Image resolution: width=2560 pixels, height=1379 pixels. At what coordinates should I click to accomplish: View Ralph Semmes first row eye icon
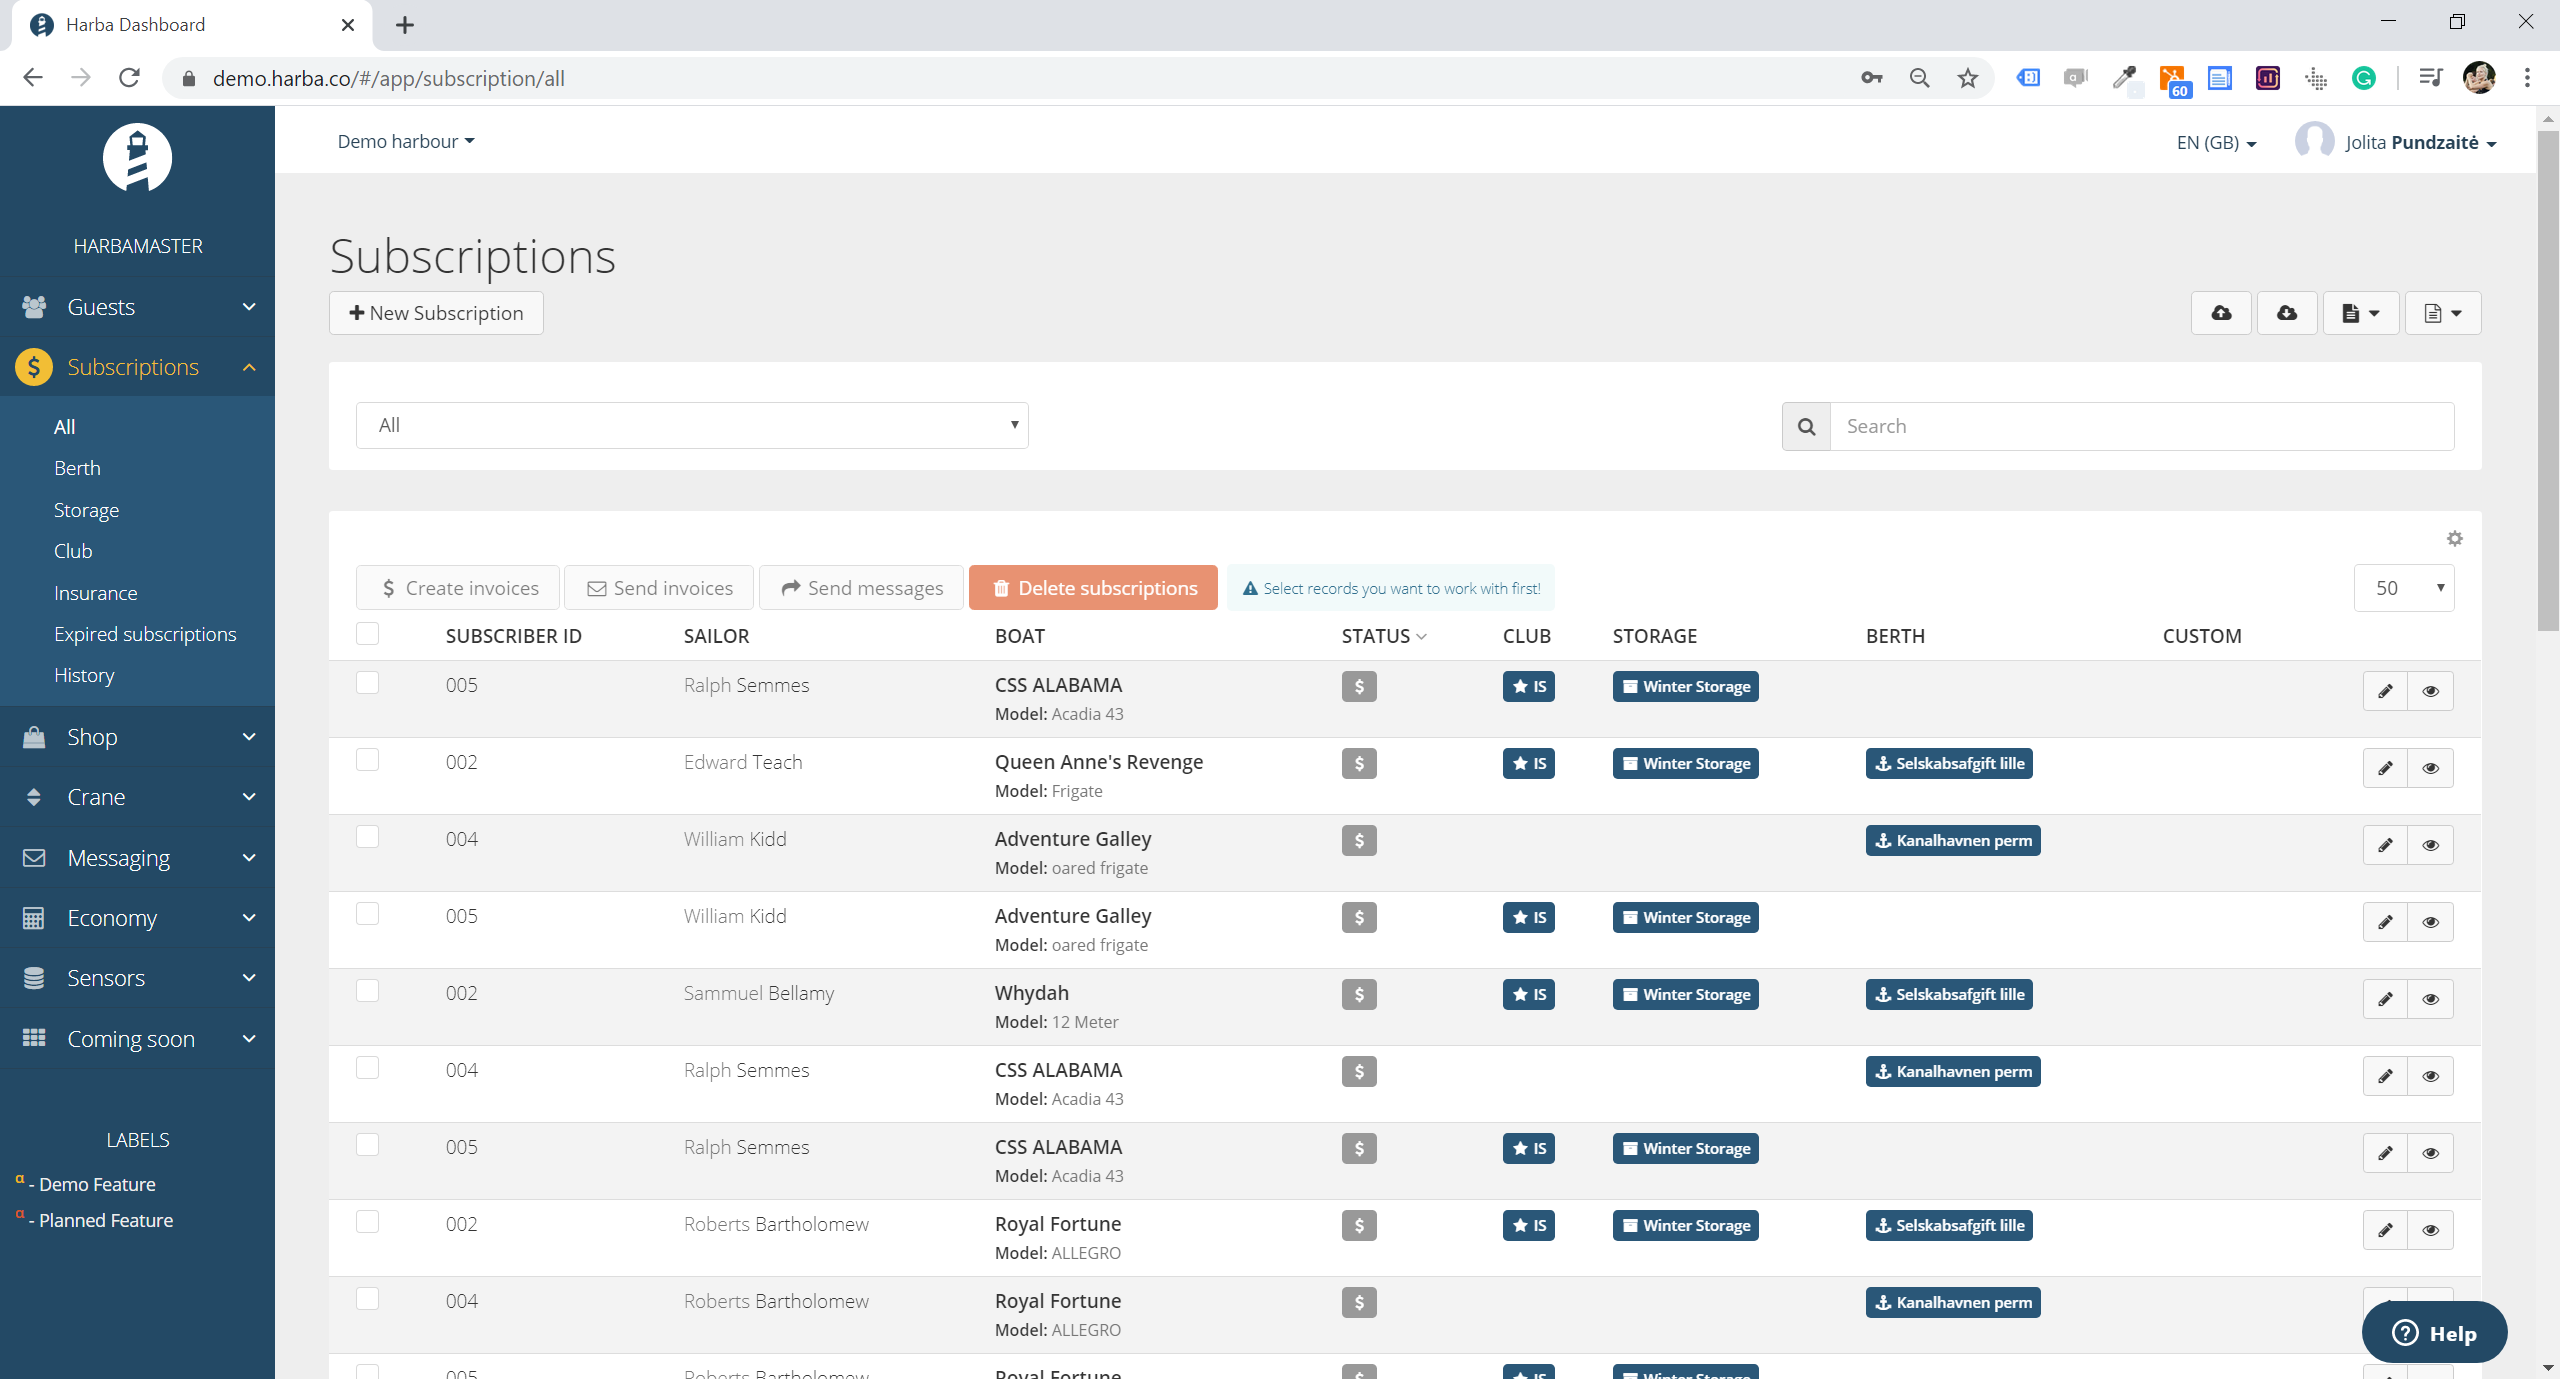(2430, 691)
